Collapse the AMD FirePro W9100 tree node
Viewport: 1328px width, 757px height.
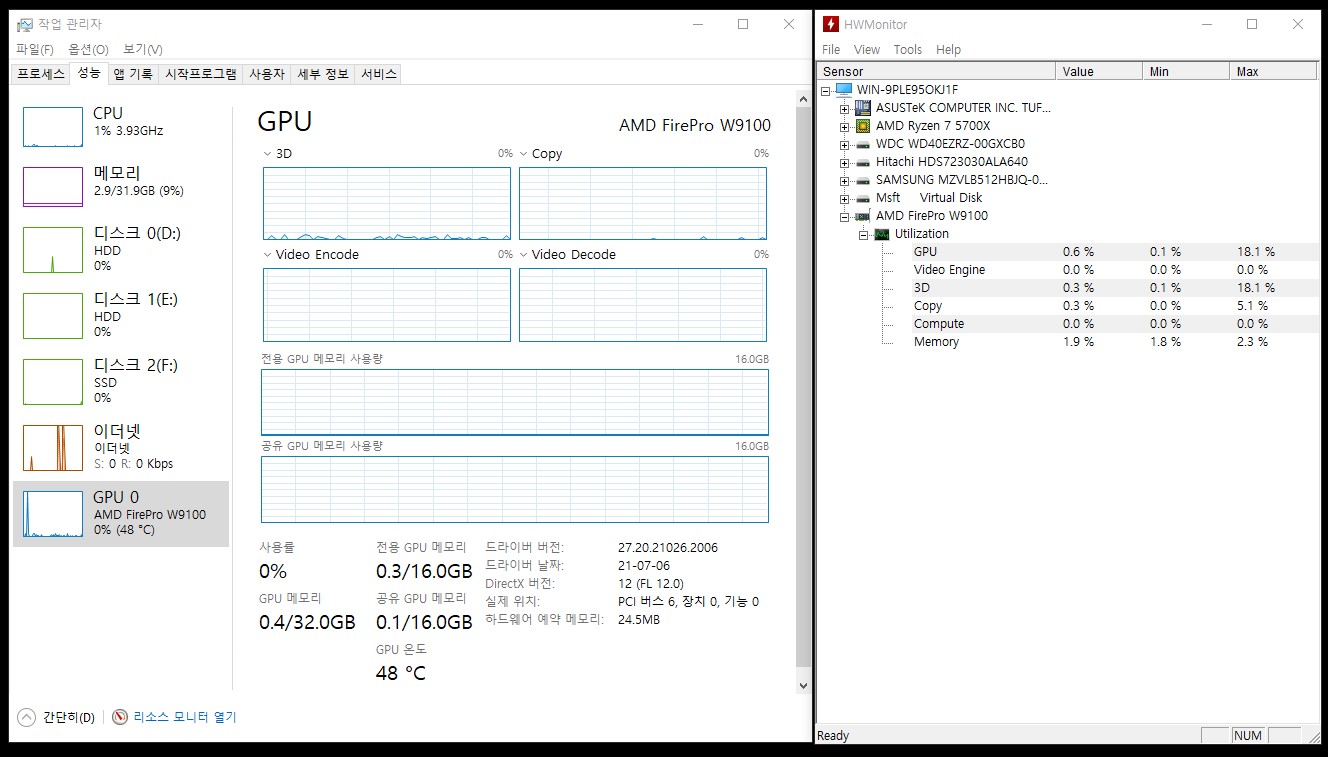point(844,216)
